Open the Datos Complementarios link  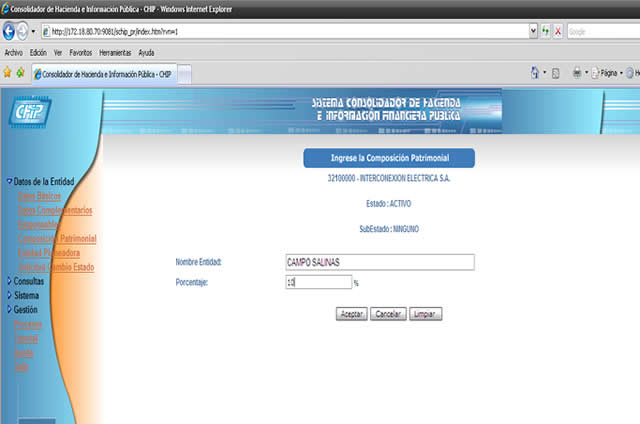[55, 211]
